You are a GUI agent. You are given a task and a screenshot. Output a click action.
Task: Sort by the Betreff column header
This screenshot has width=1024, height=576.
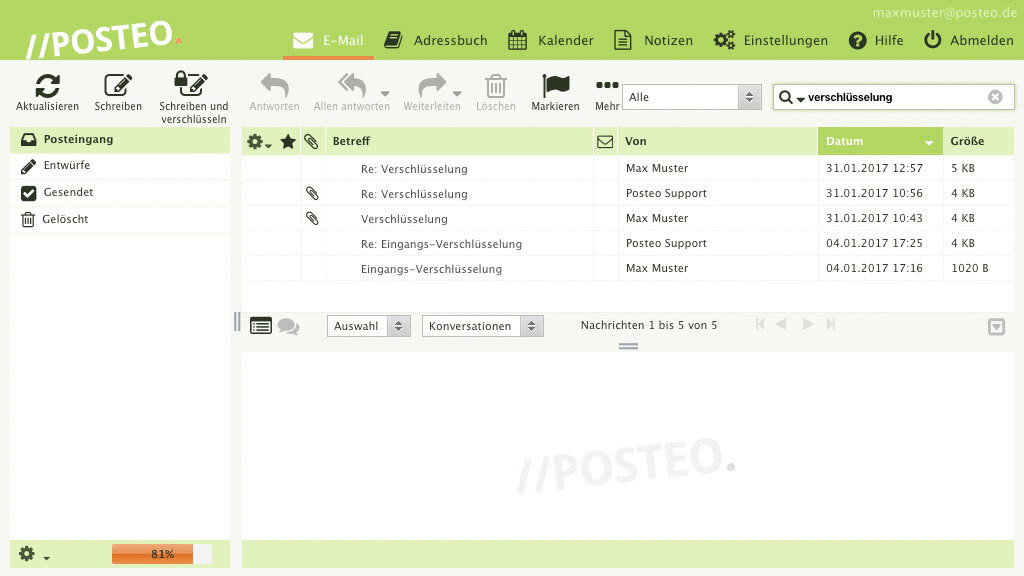click(459, 141)
